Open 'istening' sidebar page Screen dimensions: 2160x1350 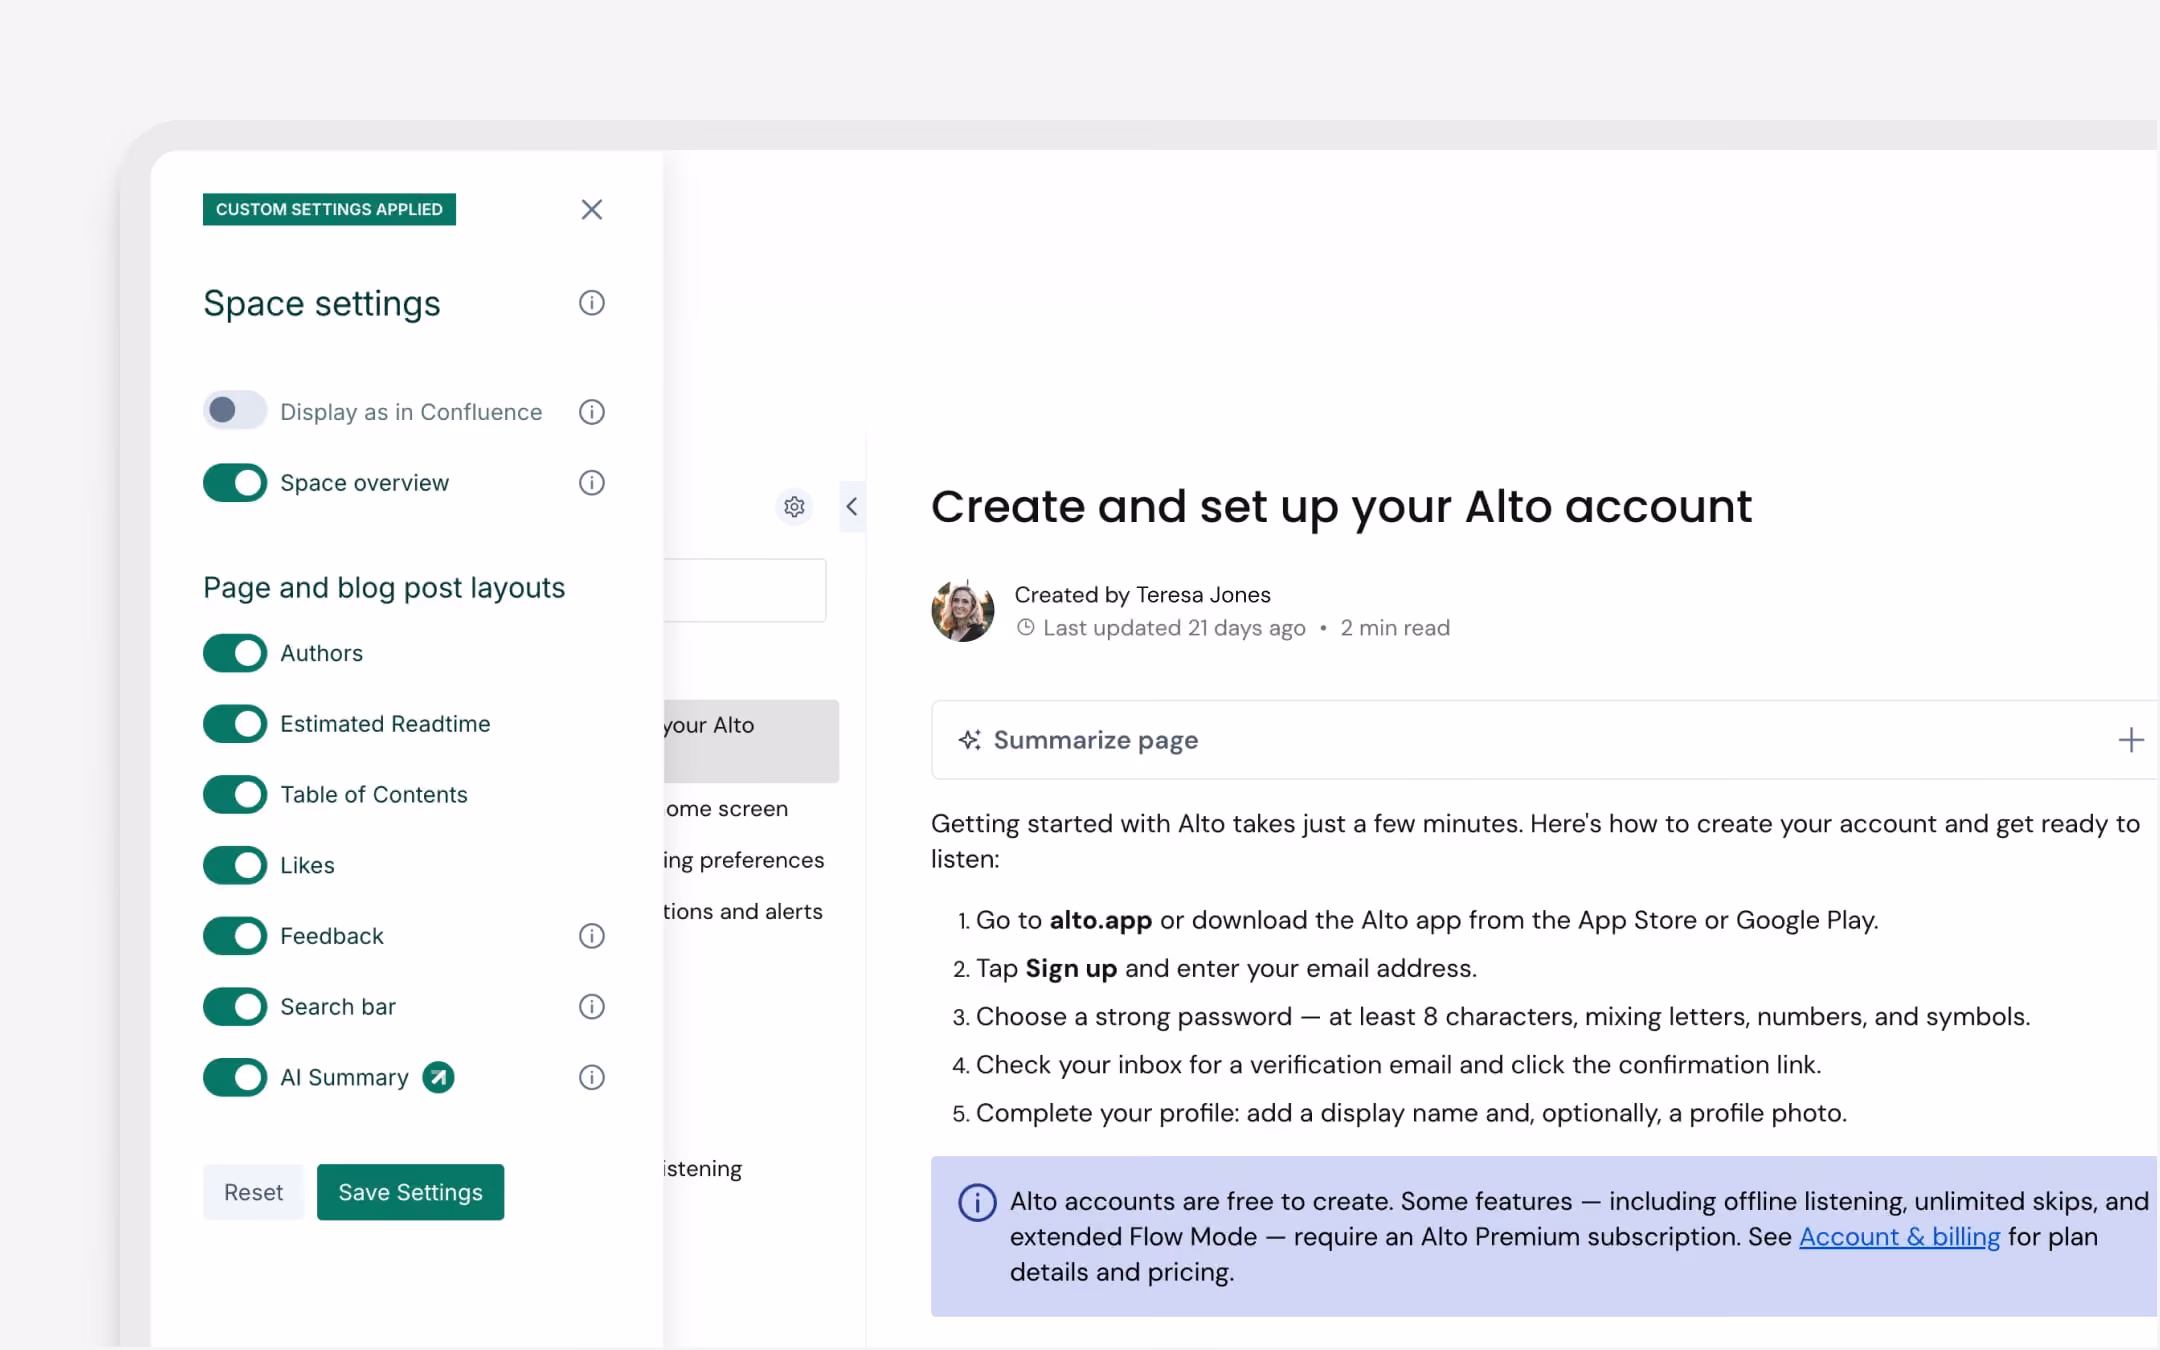point(703,1168)
